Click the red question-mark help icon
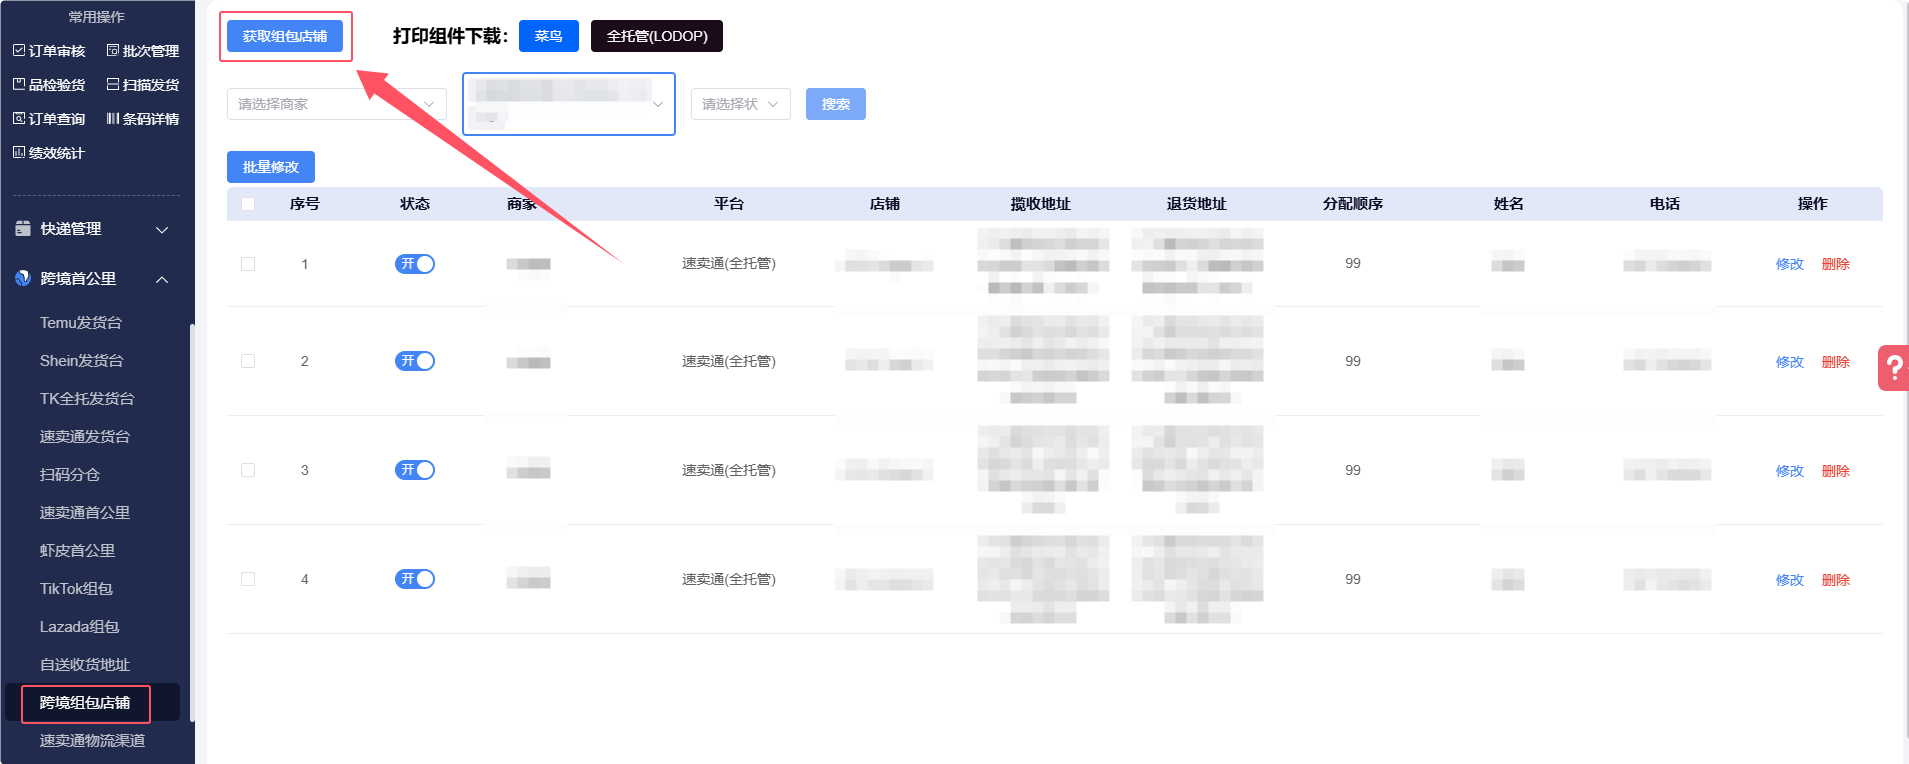The height and width of the screenshot is (764, 1909). coord(1894,368)
